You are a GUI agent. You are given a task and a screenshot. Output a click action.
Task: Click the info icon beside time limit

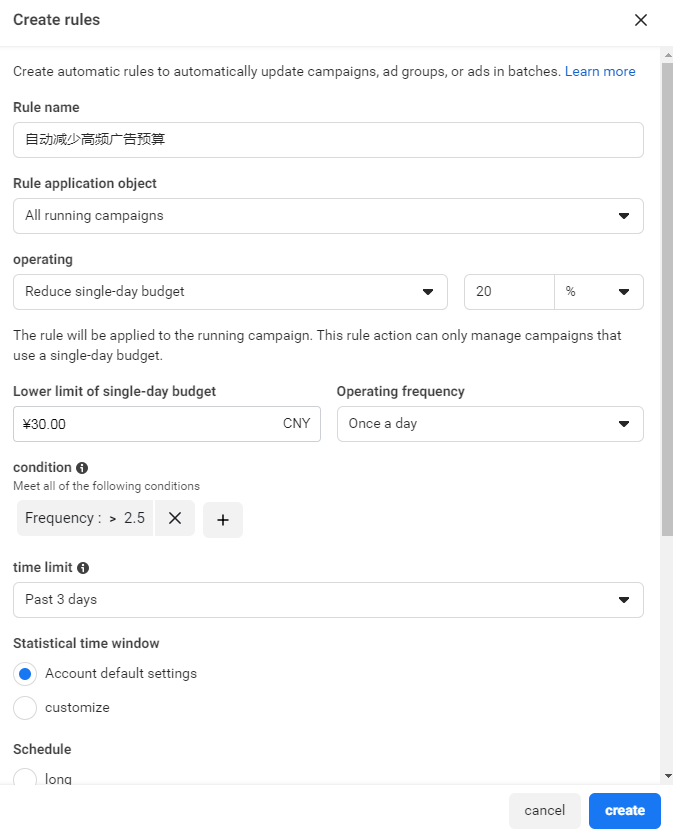83,567
